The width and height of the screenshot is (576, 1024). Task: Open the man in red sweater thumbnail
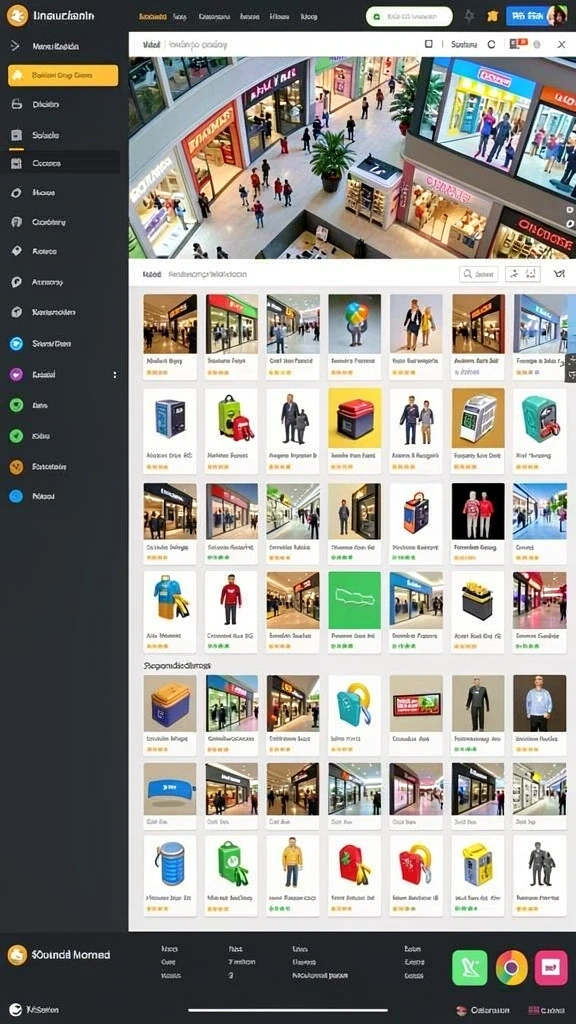(x=231, y=600)
